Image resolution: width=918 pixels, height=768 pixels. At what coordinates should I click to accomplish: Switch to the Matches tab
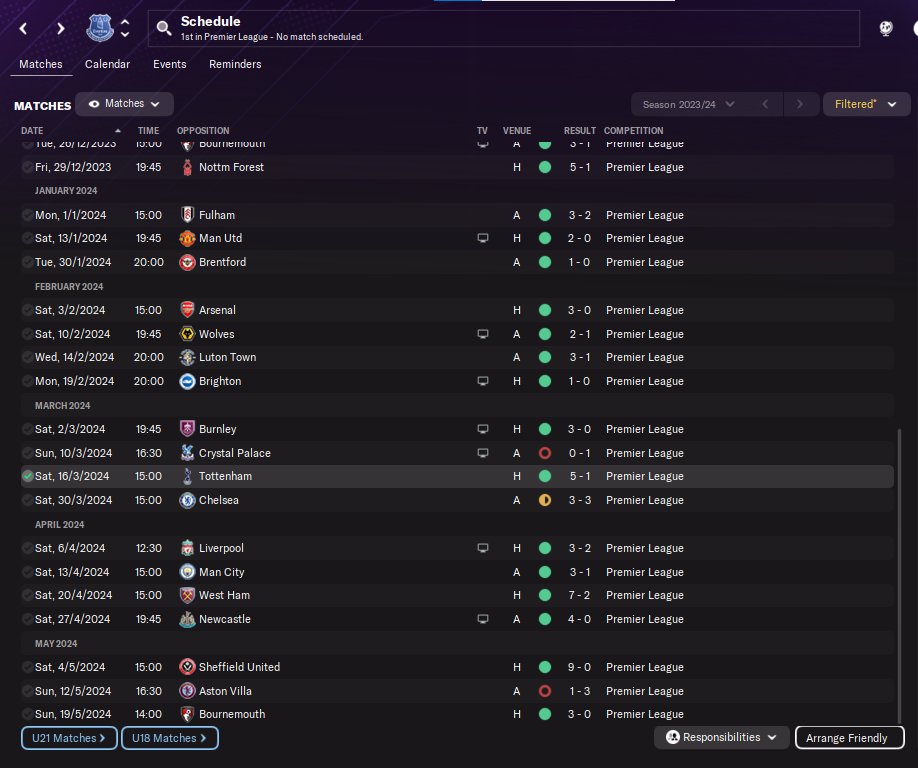(41, 64)
